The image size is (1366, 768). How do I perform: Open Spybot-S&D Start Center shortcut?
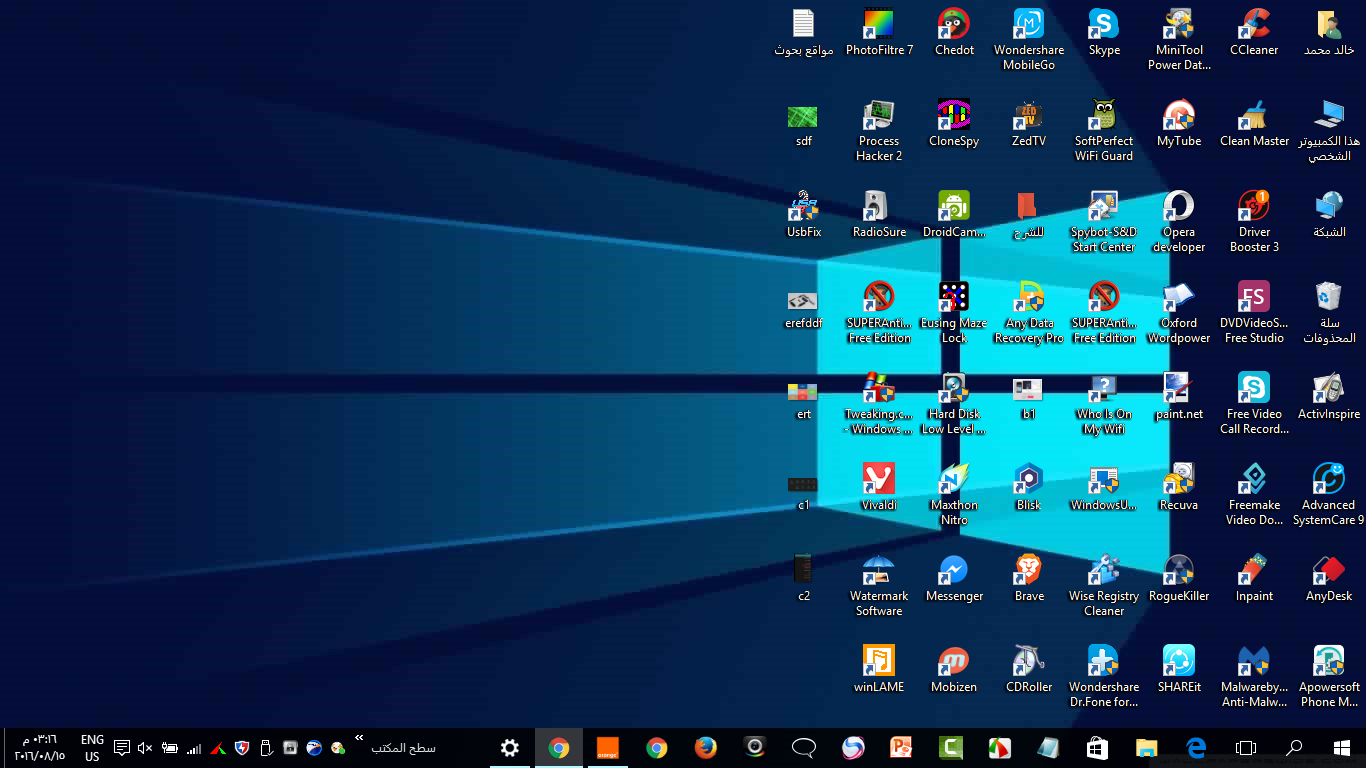point(1104,222)
